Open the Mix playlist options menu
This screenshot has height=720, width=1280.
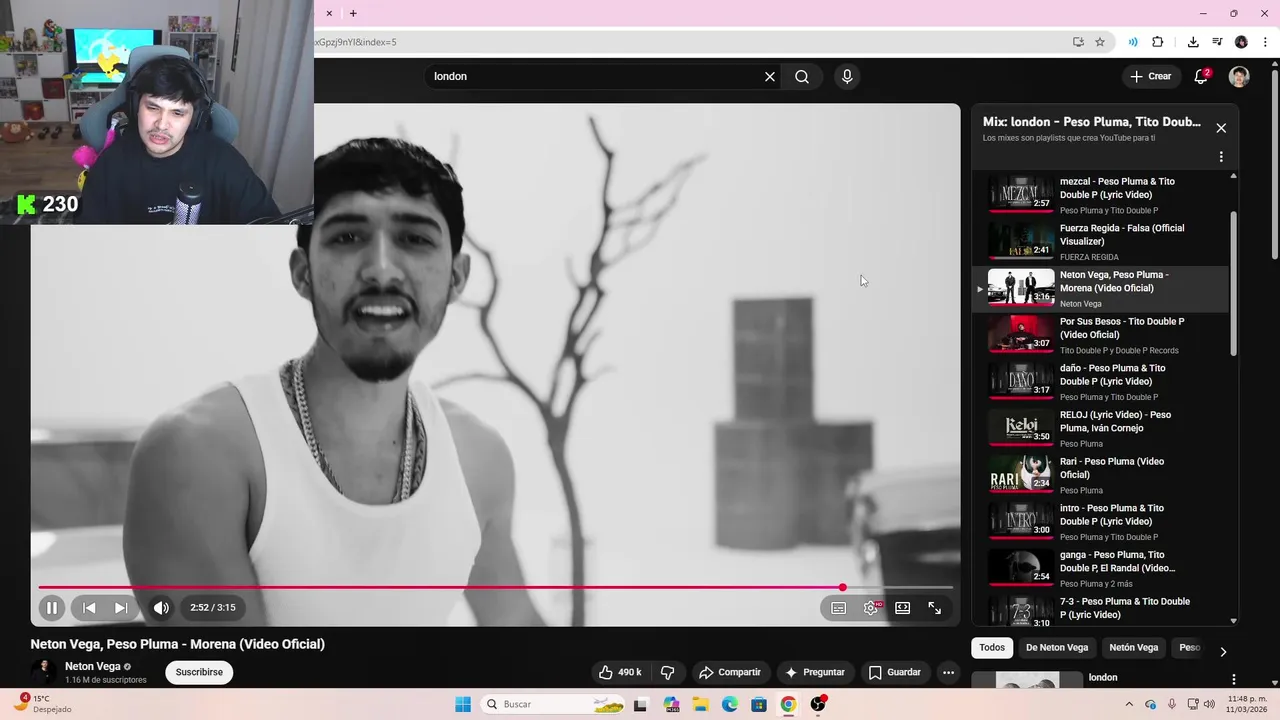(x=1221, y=157)
